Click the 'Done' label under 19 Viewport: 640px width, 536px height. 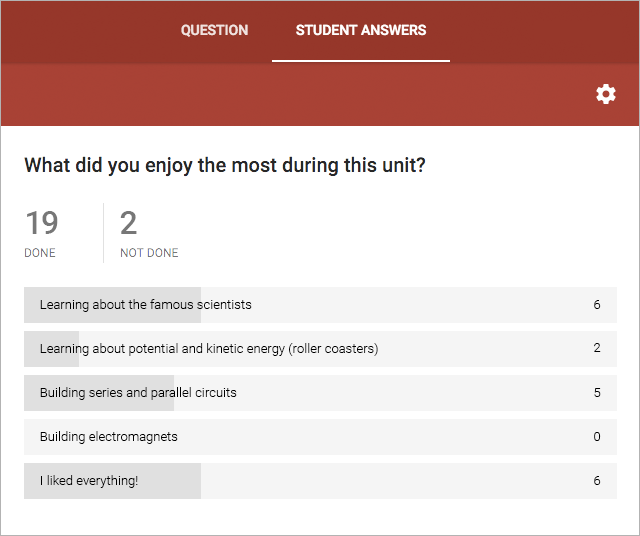point(40,253)
